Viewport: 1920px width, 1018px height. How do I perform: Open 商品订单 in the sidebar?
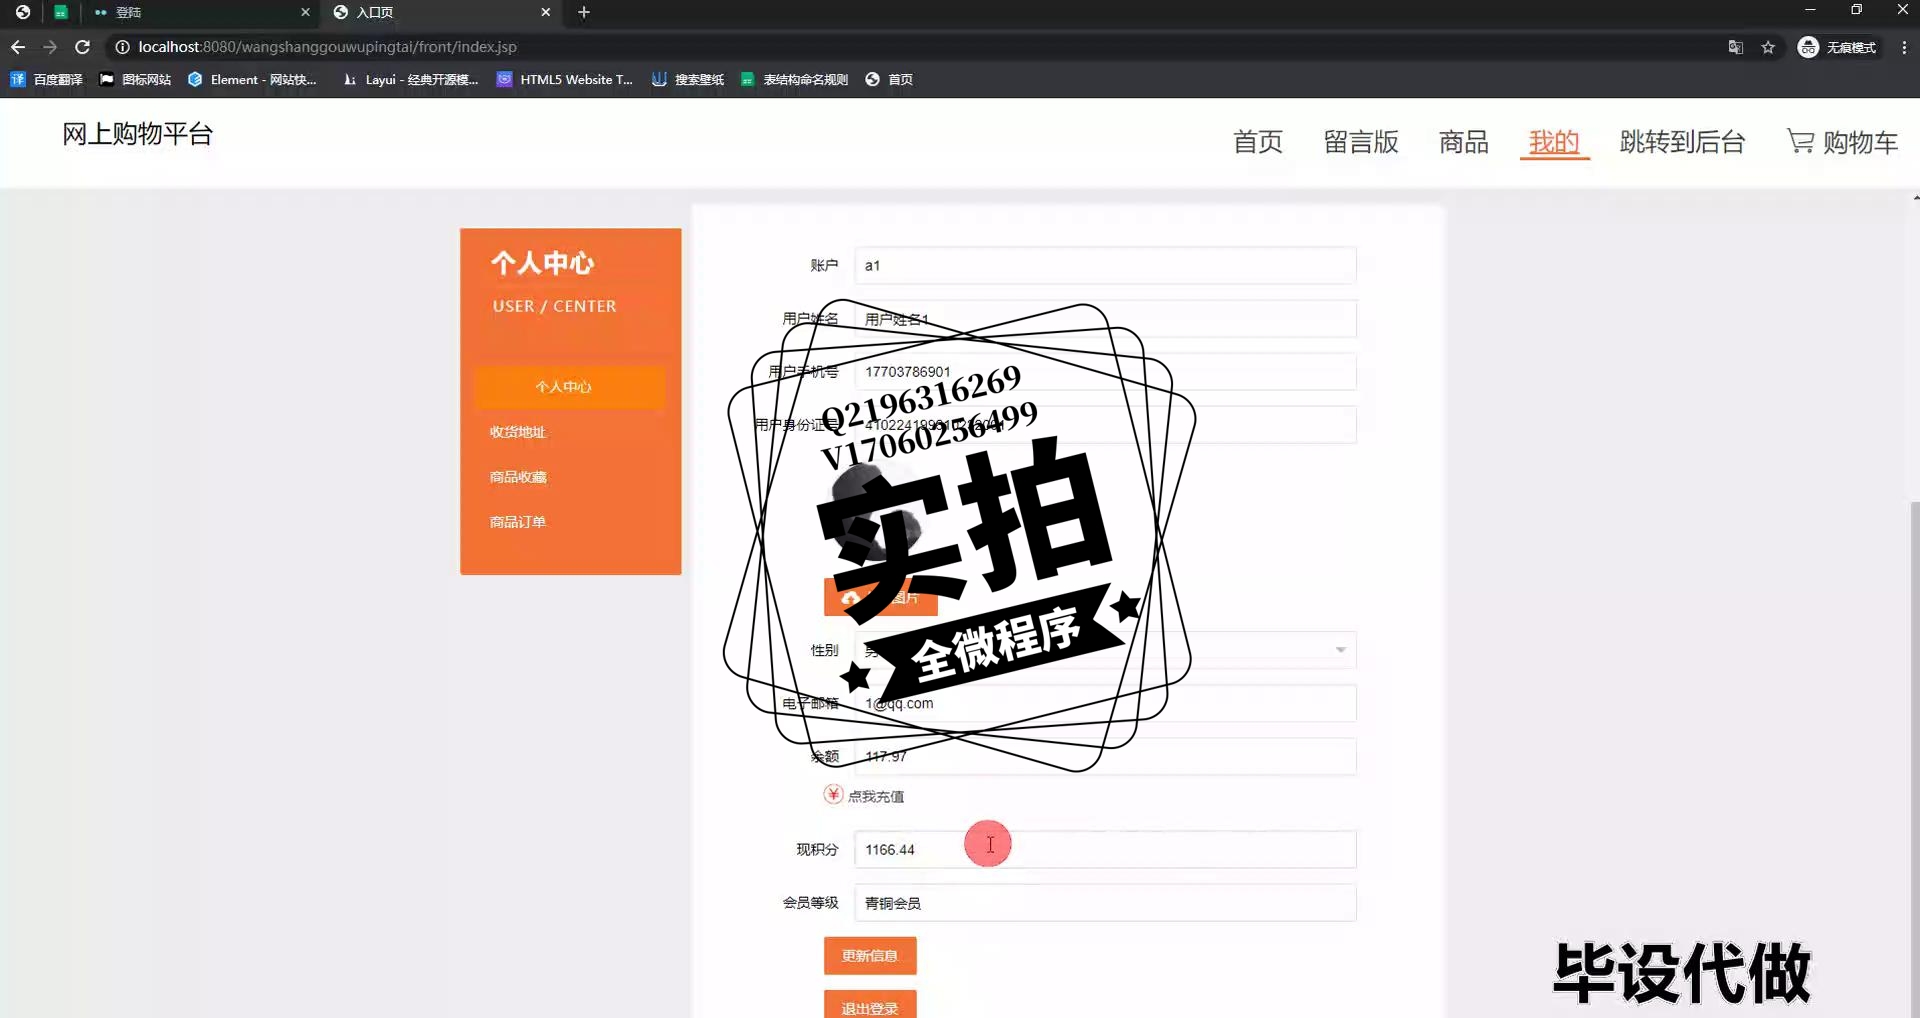518,522
